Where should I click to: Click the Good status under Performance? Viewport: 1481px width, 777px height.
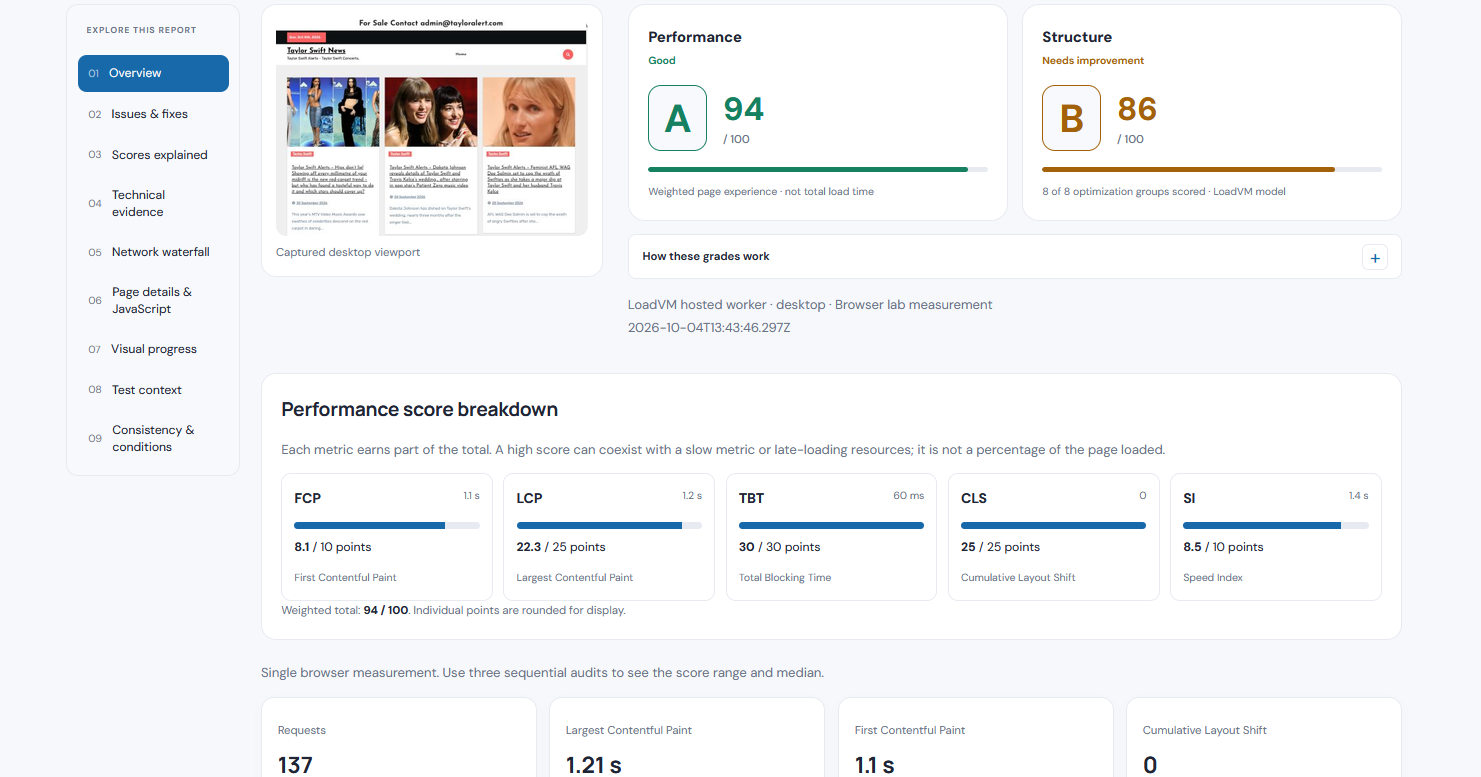pos(662,61)
